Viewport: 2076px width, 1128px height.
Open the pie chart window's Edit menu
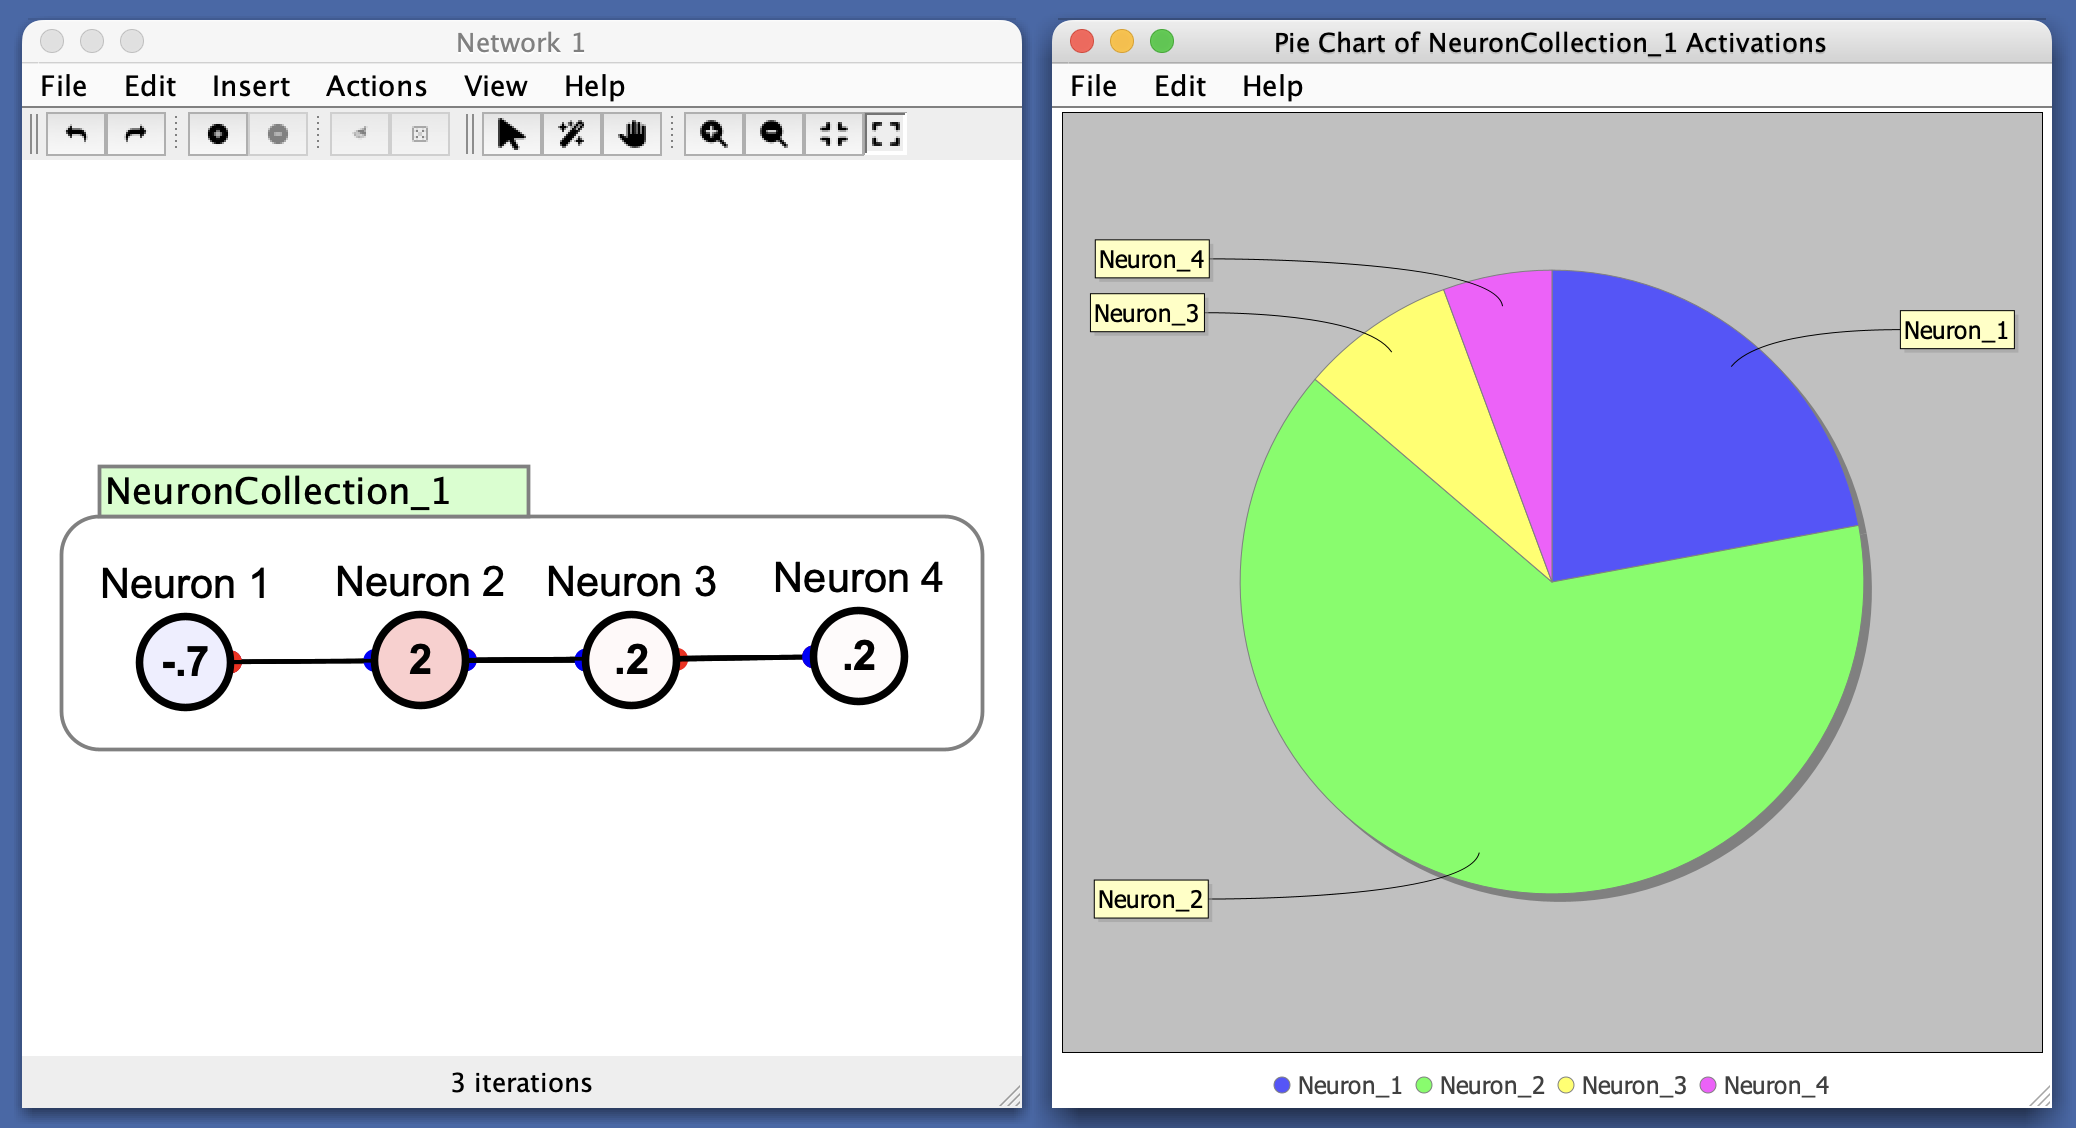[x=1179, y=86]
